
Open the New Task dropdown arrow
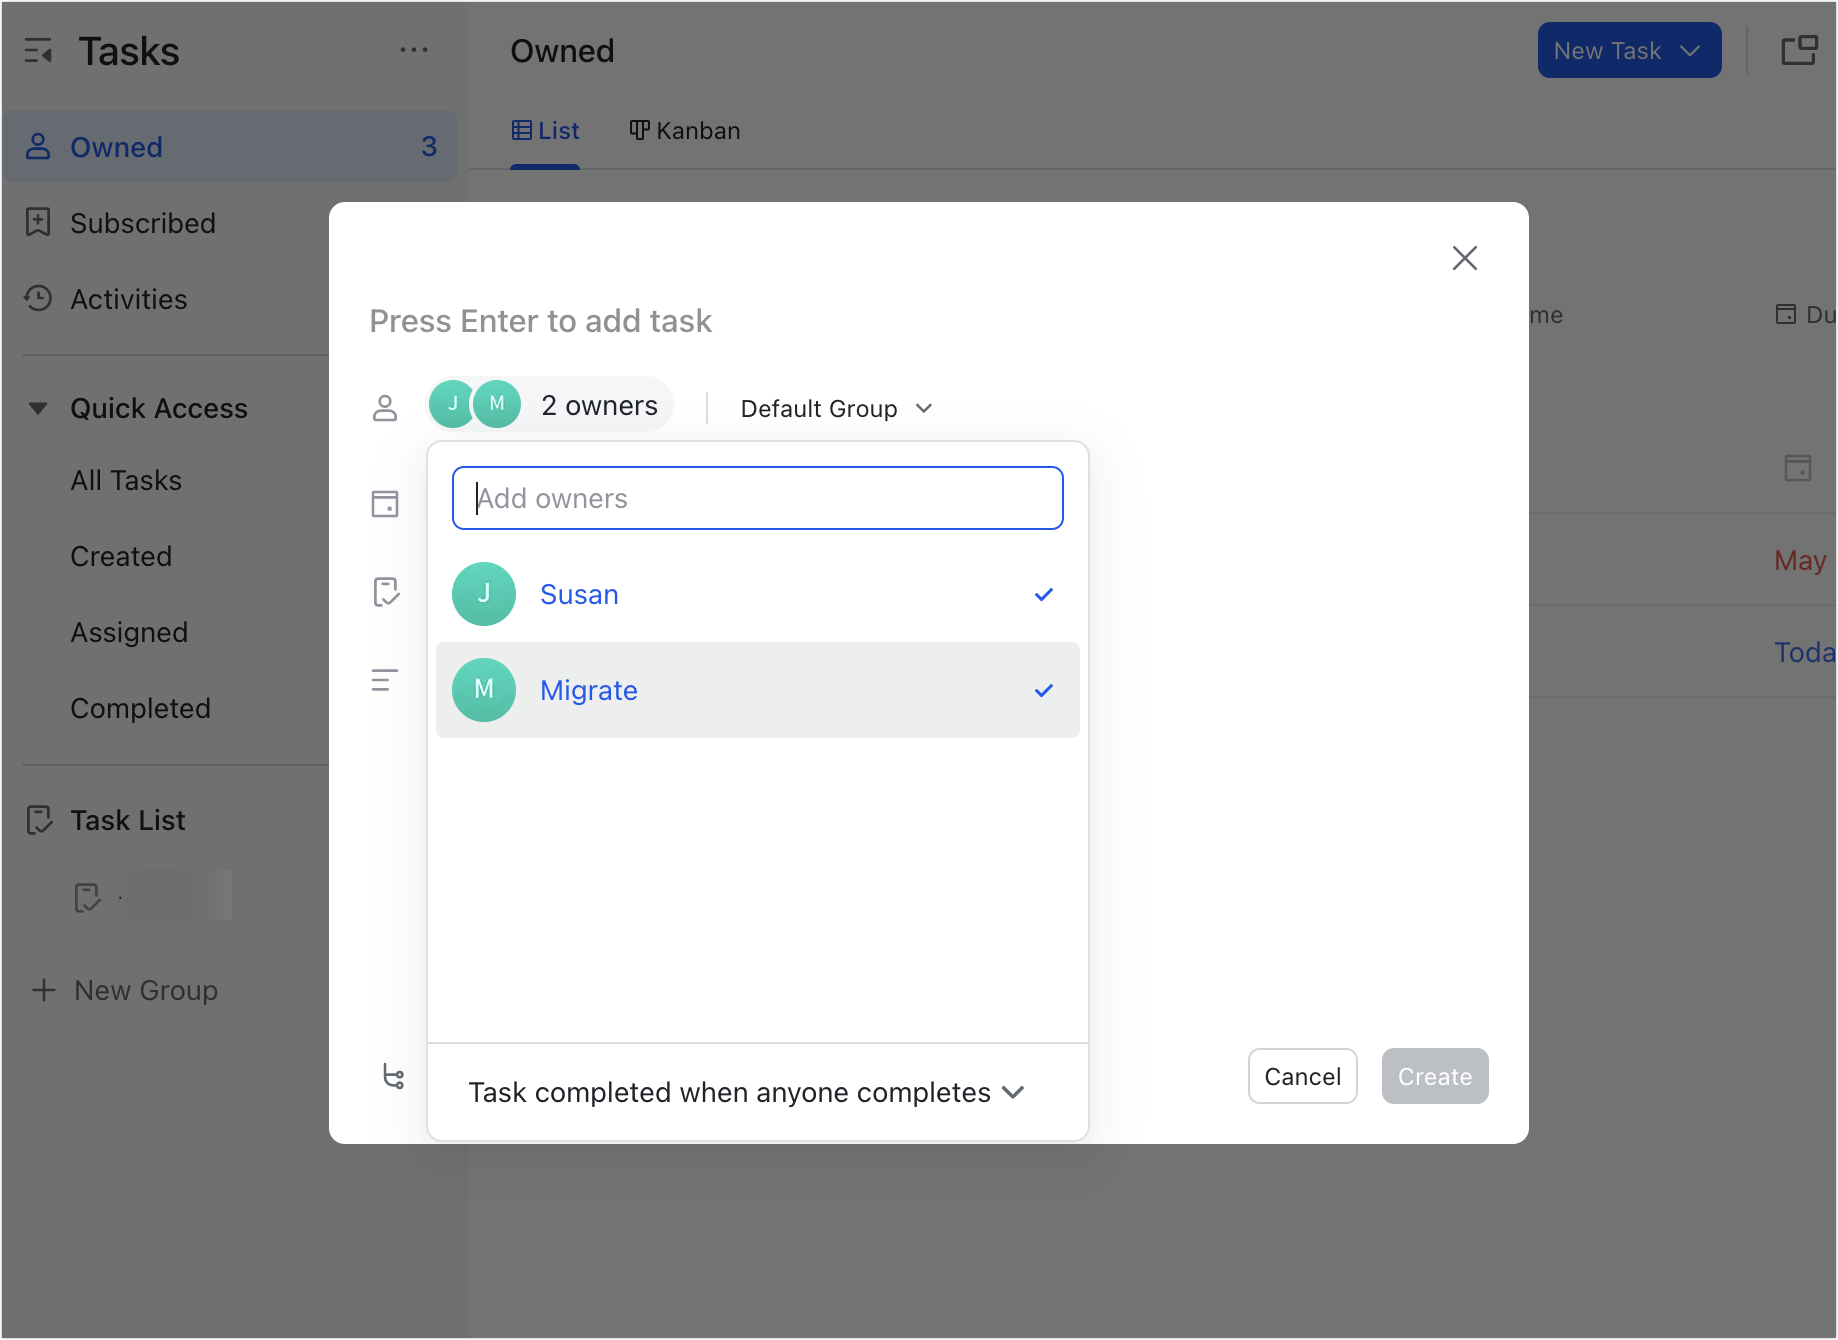1691,50
